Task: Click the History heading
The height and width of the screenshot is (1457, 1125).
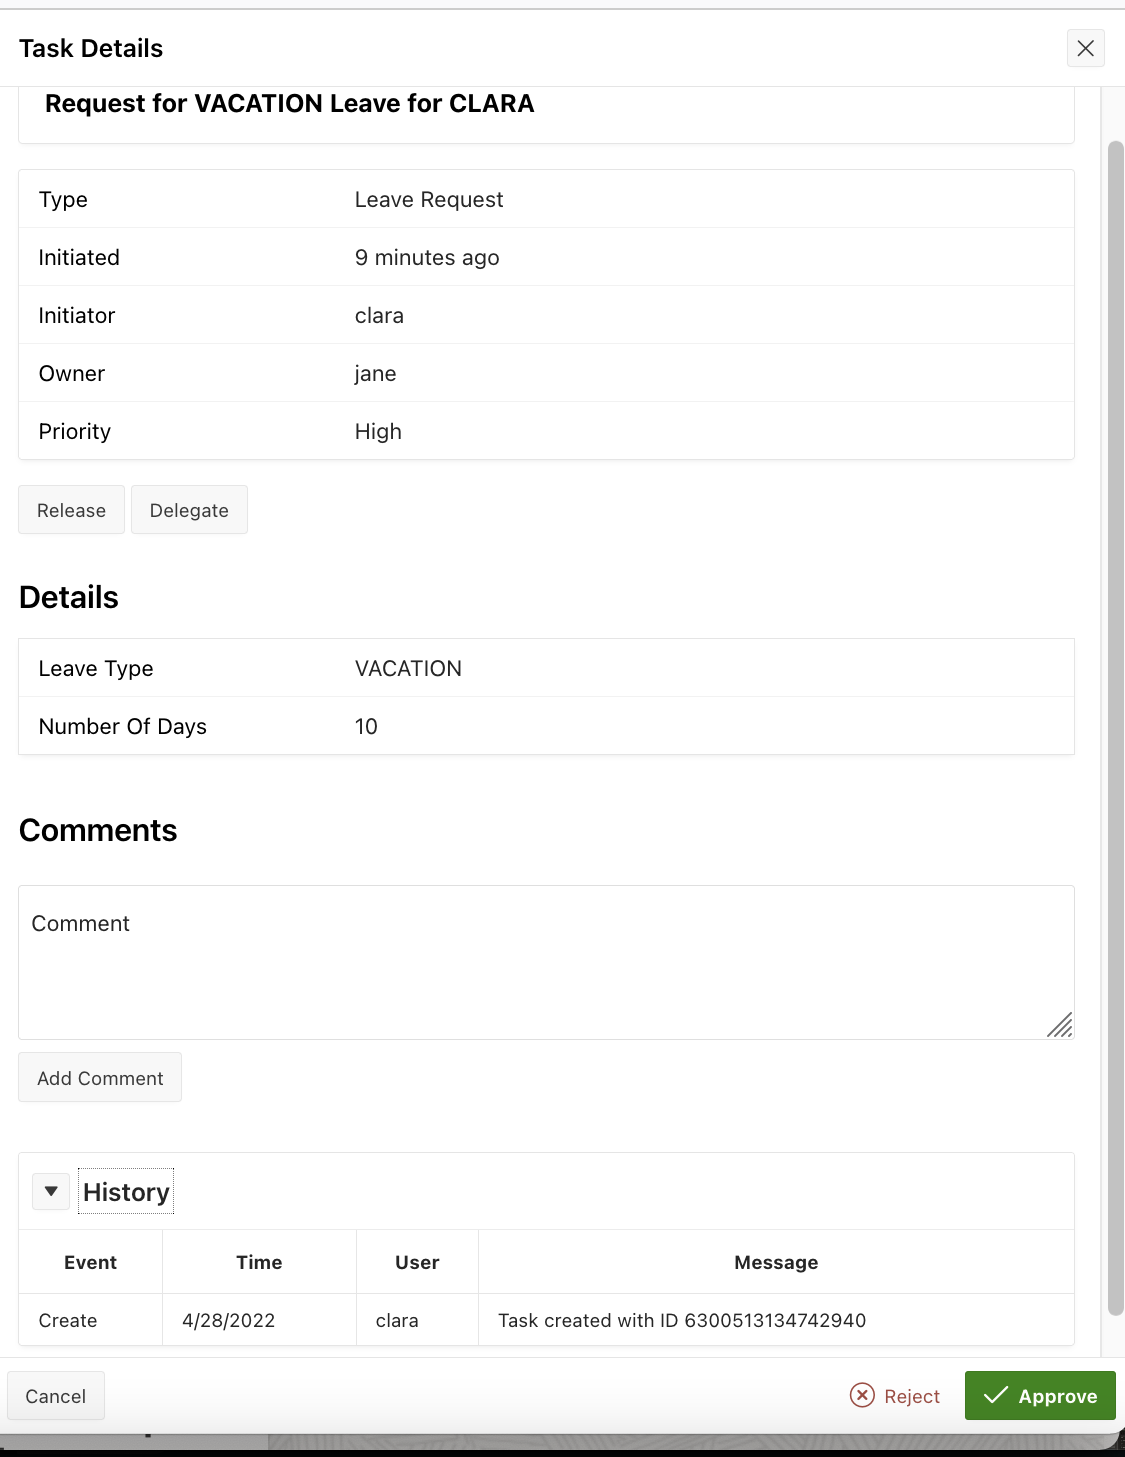Action: point(126,1192)
